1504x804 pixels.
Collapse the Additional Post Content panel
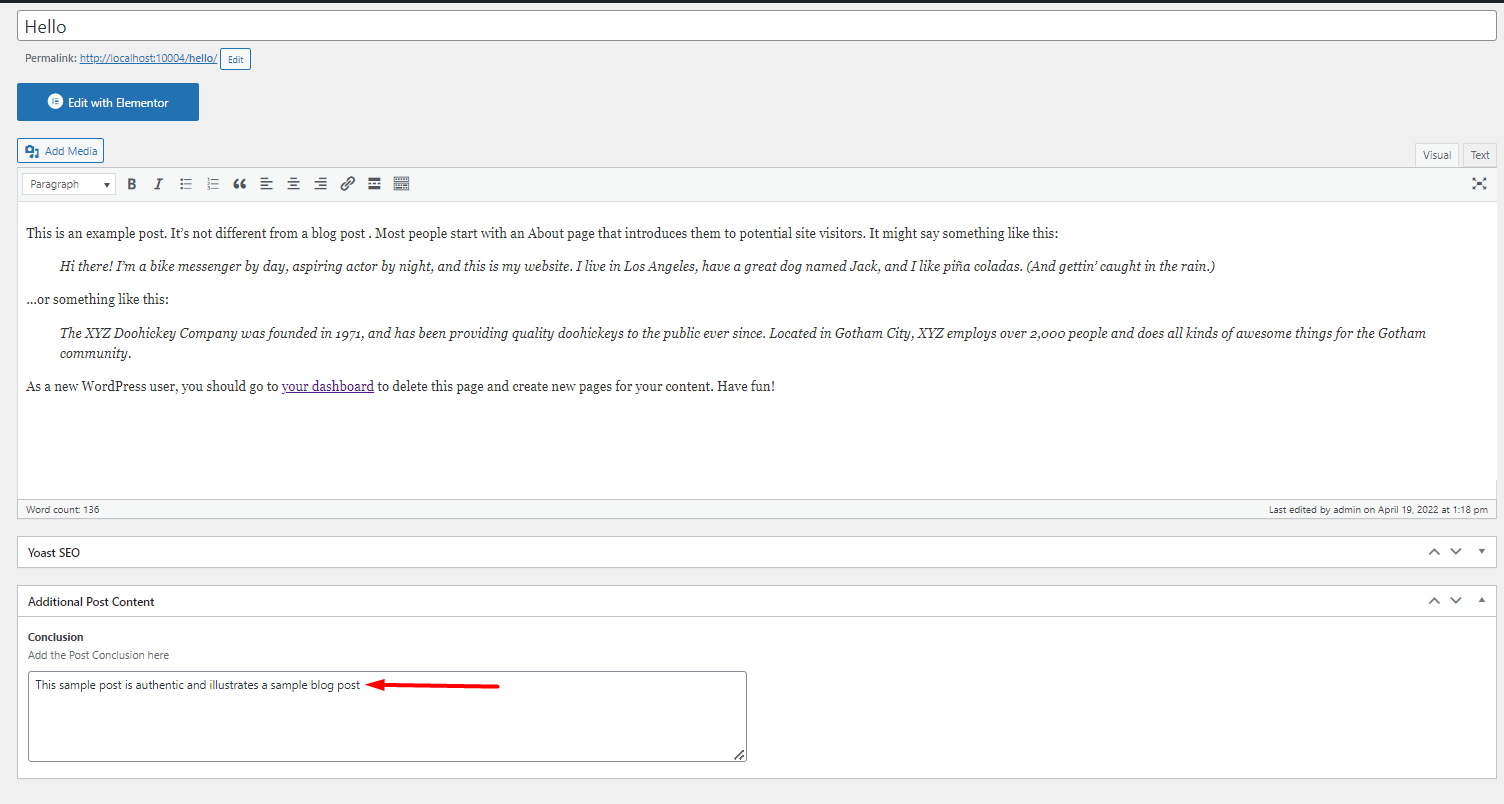click(x=1481, y=600)
